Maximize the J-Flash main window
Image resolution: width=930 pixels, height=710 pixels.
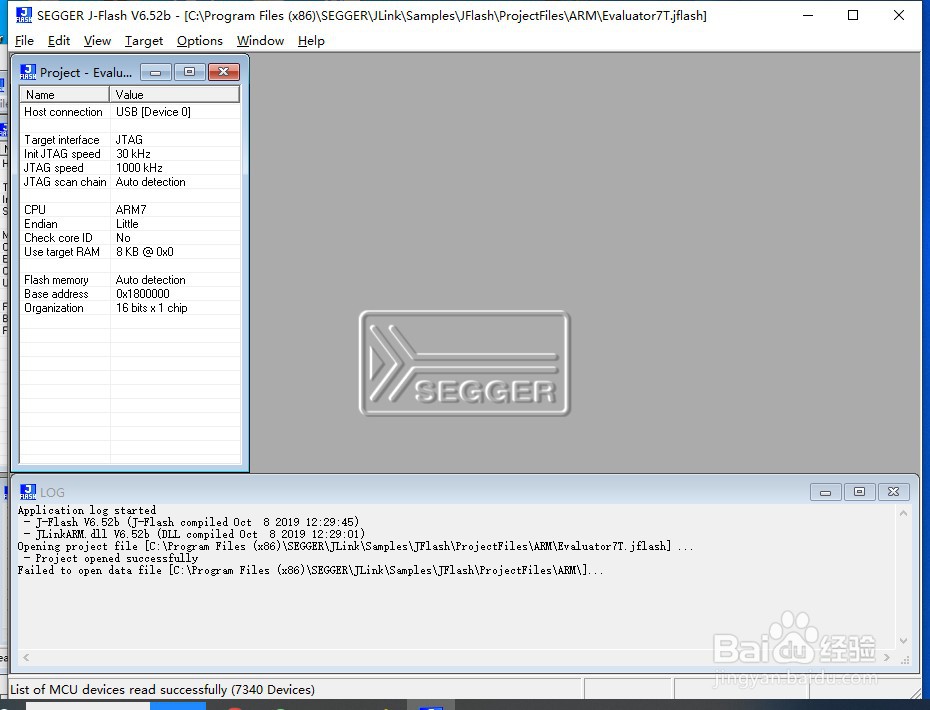853,15
